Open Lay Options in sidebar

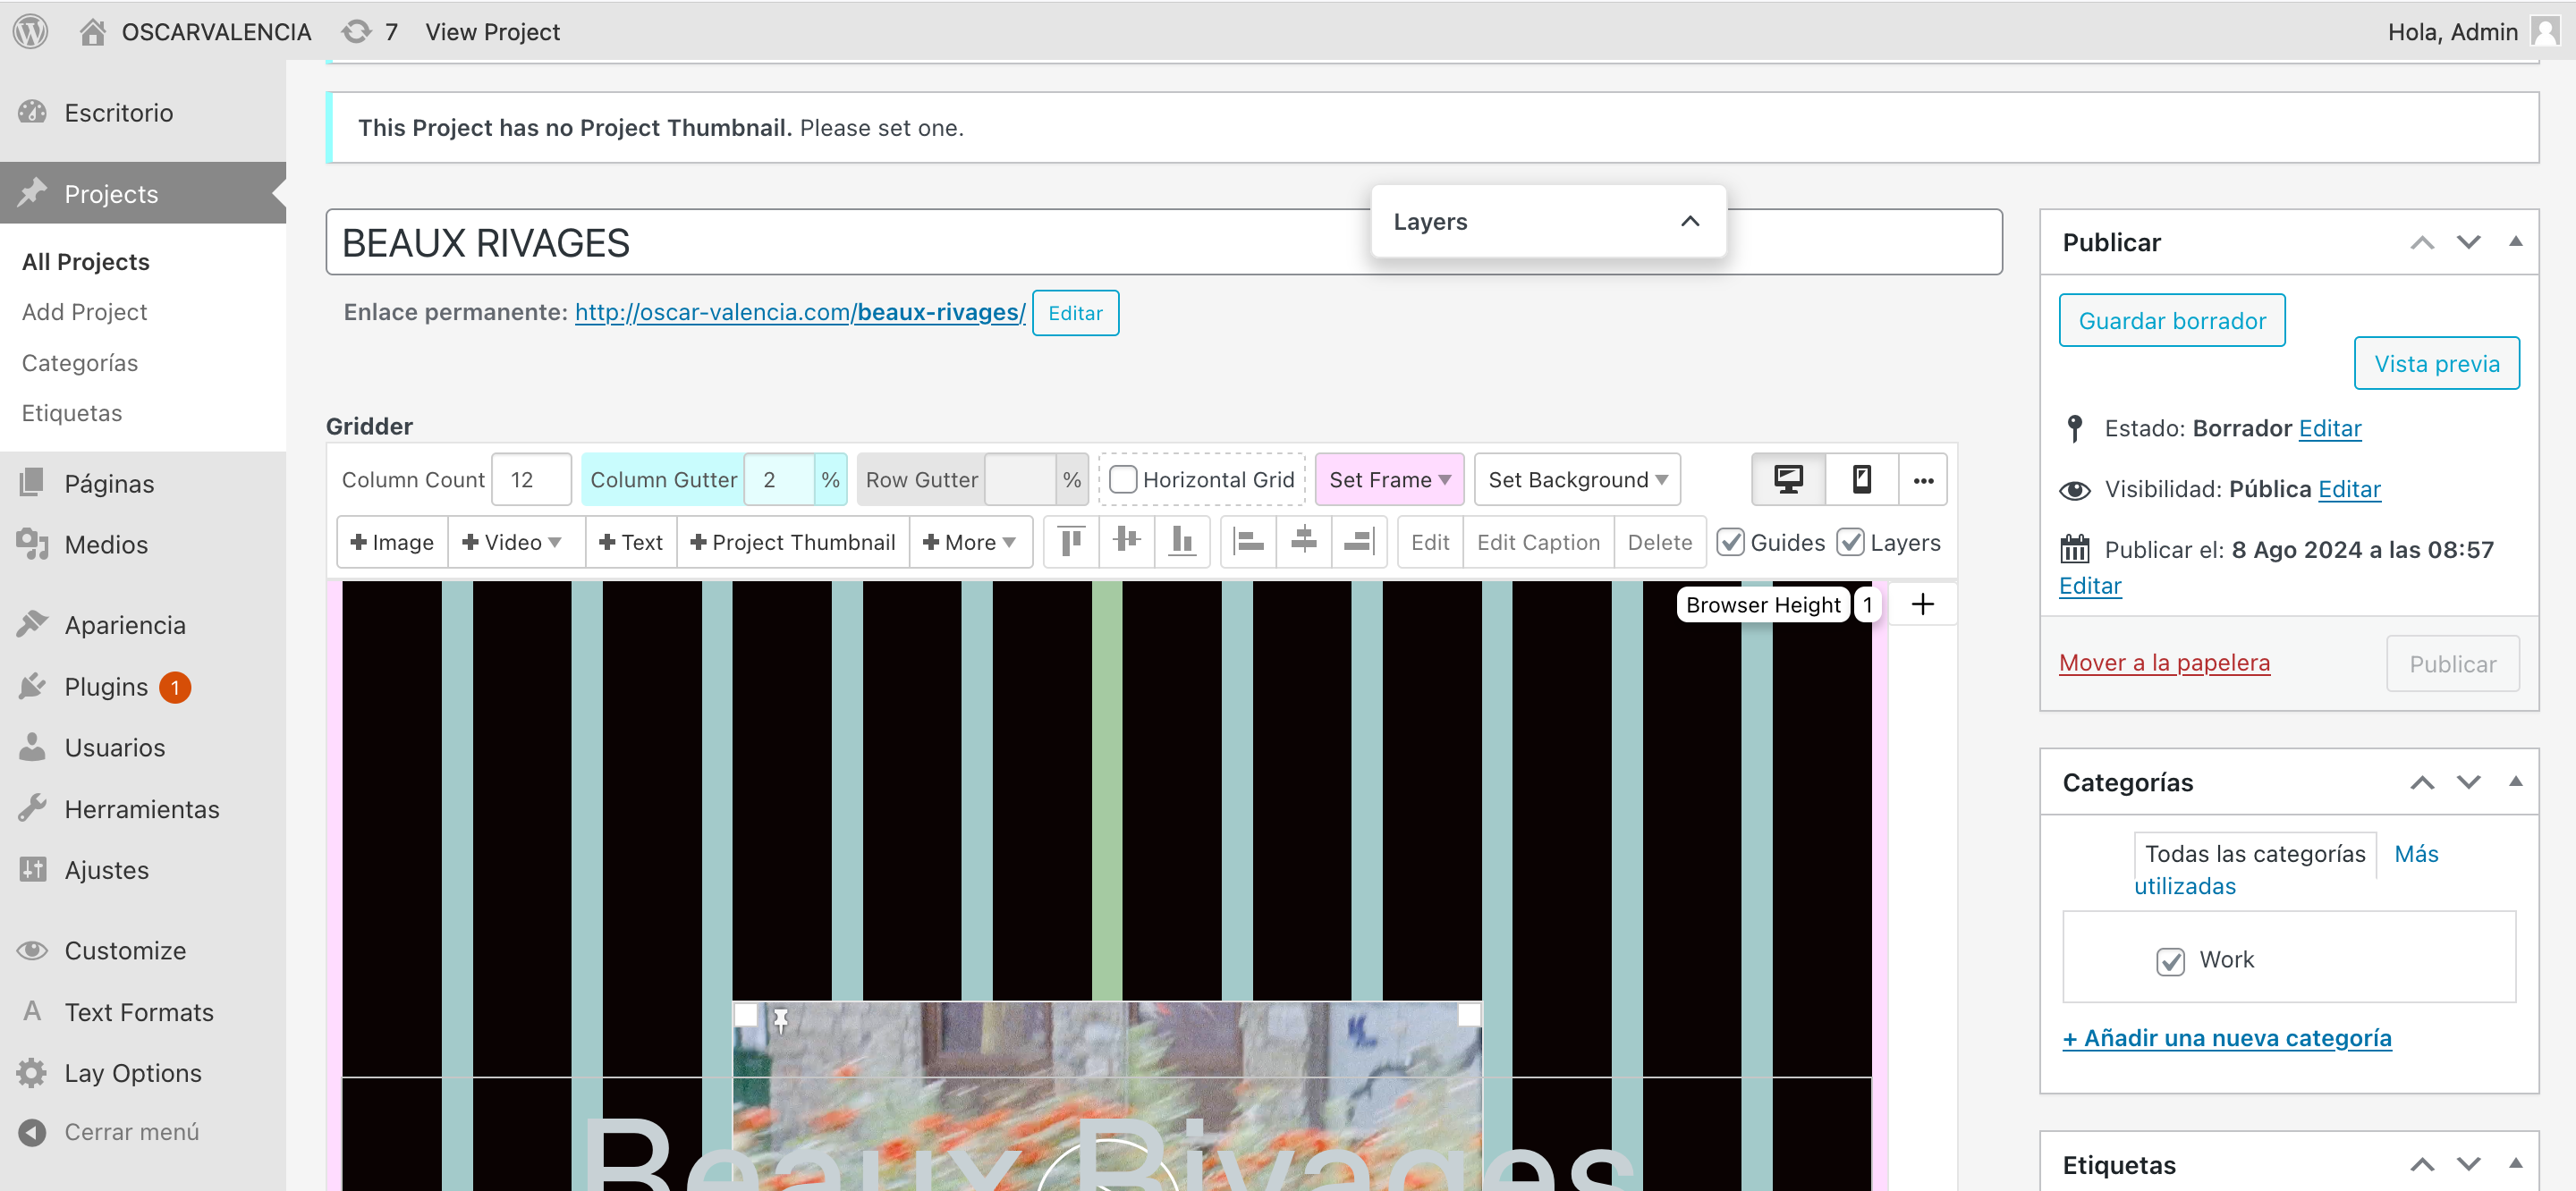(133, 1072)
